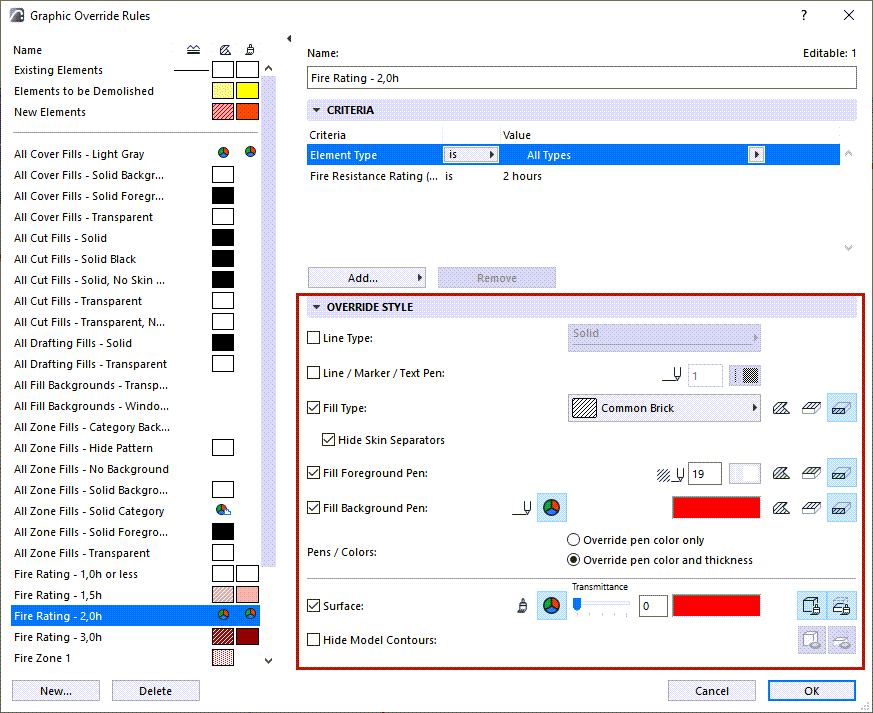The width and height of the screenshot is (873, 713).
Task: Select Override pen color only
Action: pyautogui.click(x=573, y=540)
